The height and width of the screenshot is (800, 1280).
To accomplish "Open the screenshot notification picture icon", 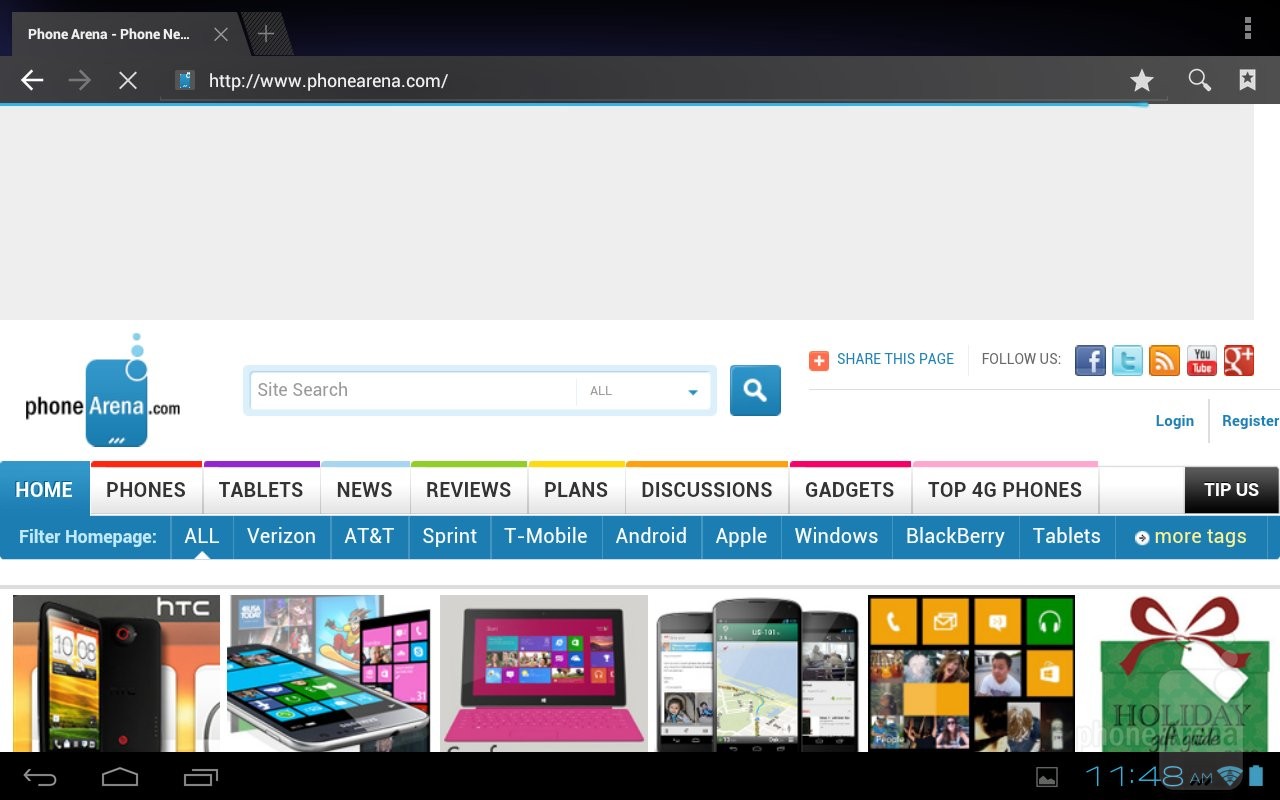I will tap(1047, 777).
